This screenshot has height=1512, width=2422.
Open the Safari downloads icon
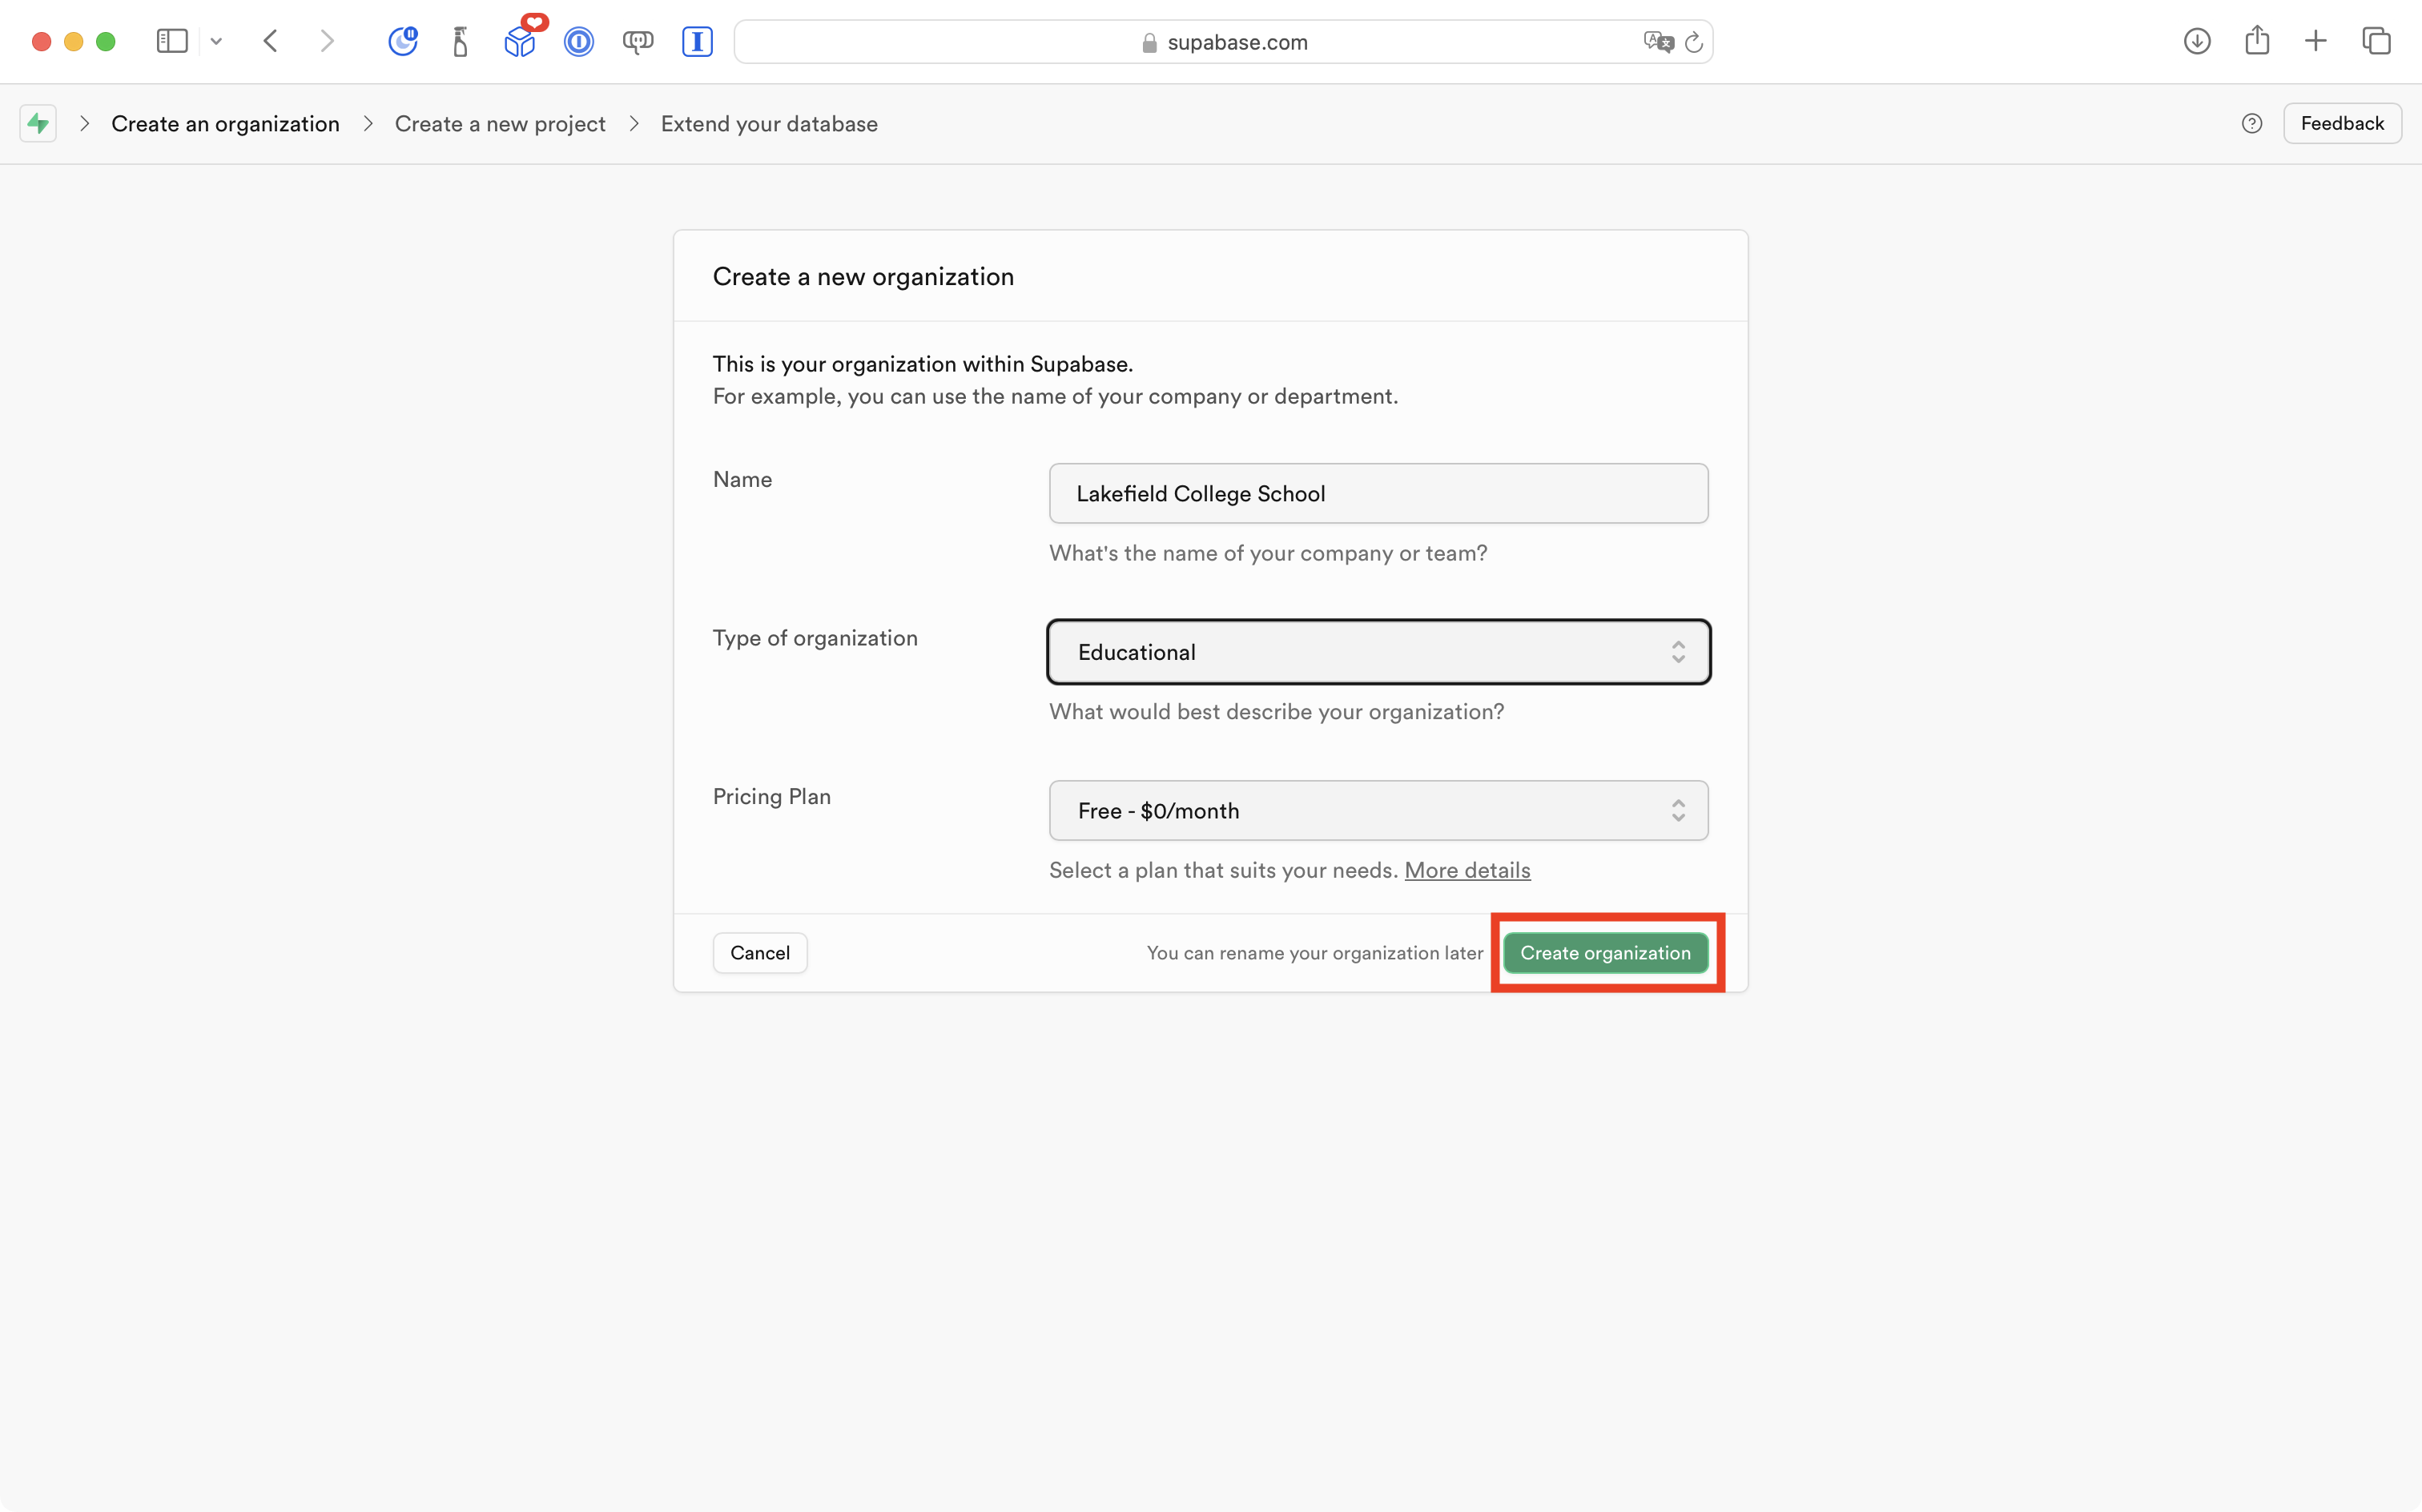2196,41
